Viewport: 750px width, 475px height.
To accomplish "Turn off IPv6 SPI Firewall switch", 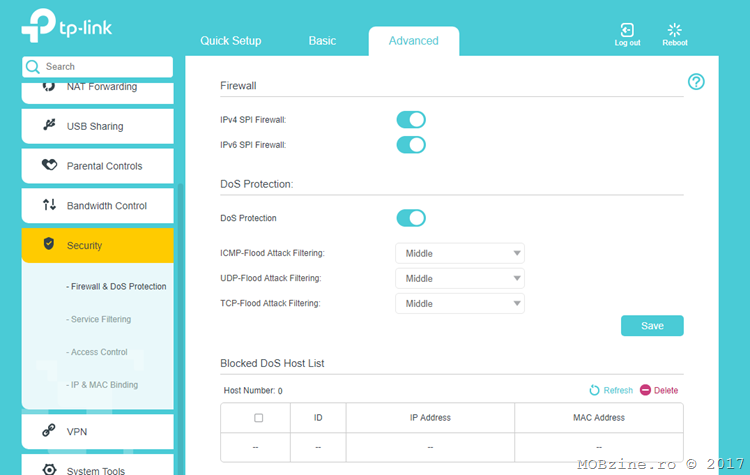I will pos(411,145).
